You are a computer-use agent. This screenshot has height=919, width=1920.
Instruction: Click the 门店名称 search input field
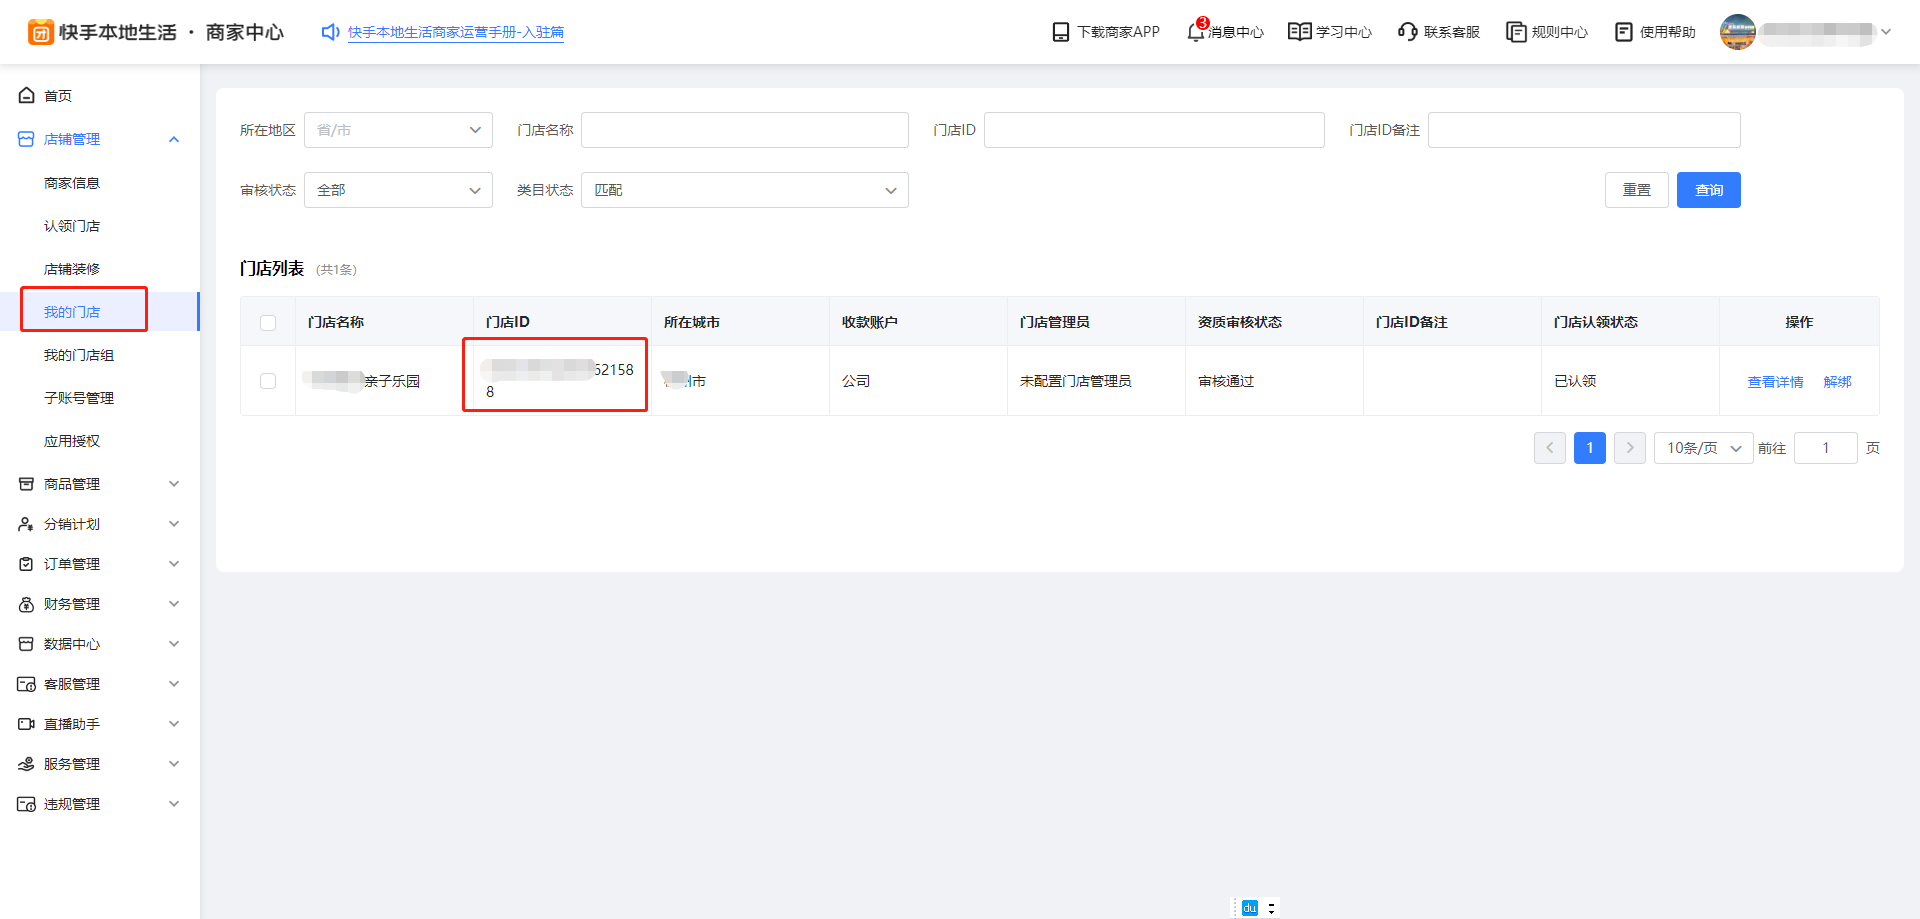click(x=744, y=130)
